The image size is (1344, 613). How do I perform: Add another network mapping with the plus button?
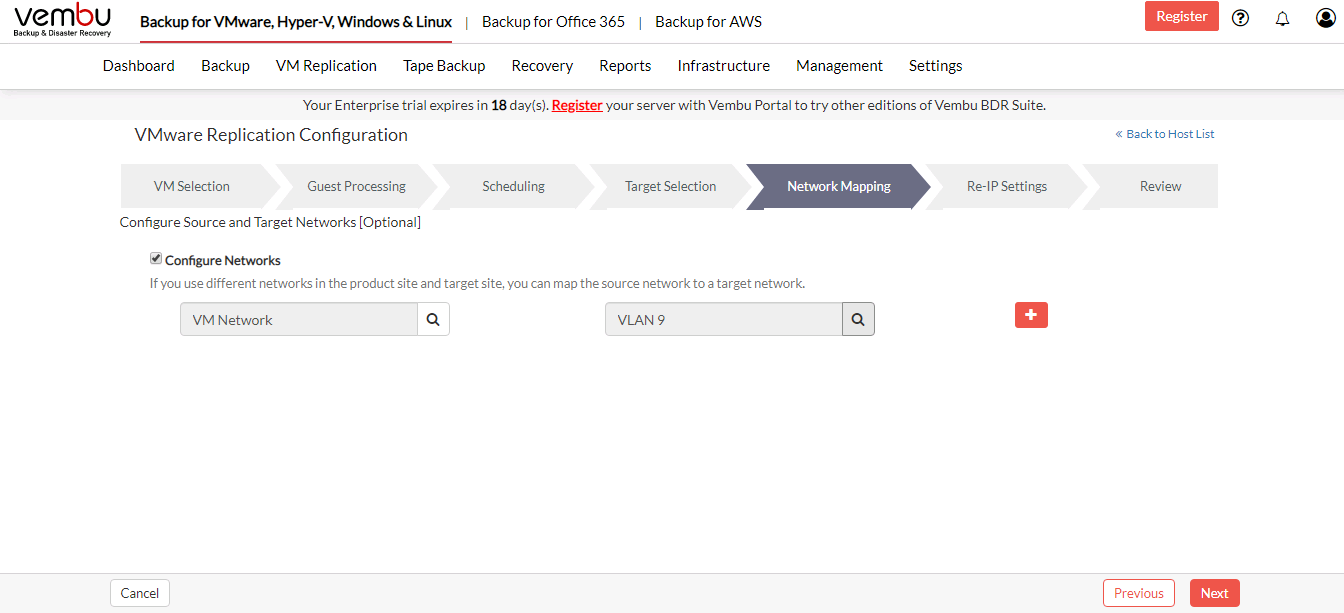(x=1031, y=315)
